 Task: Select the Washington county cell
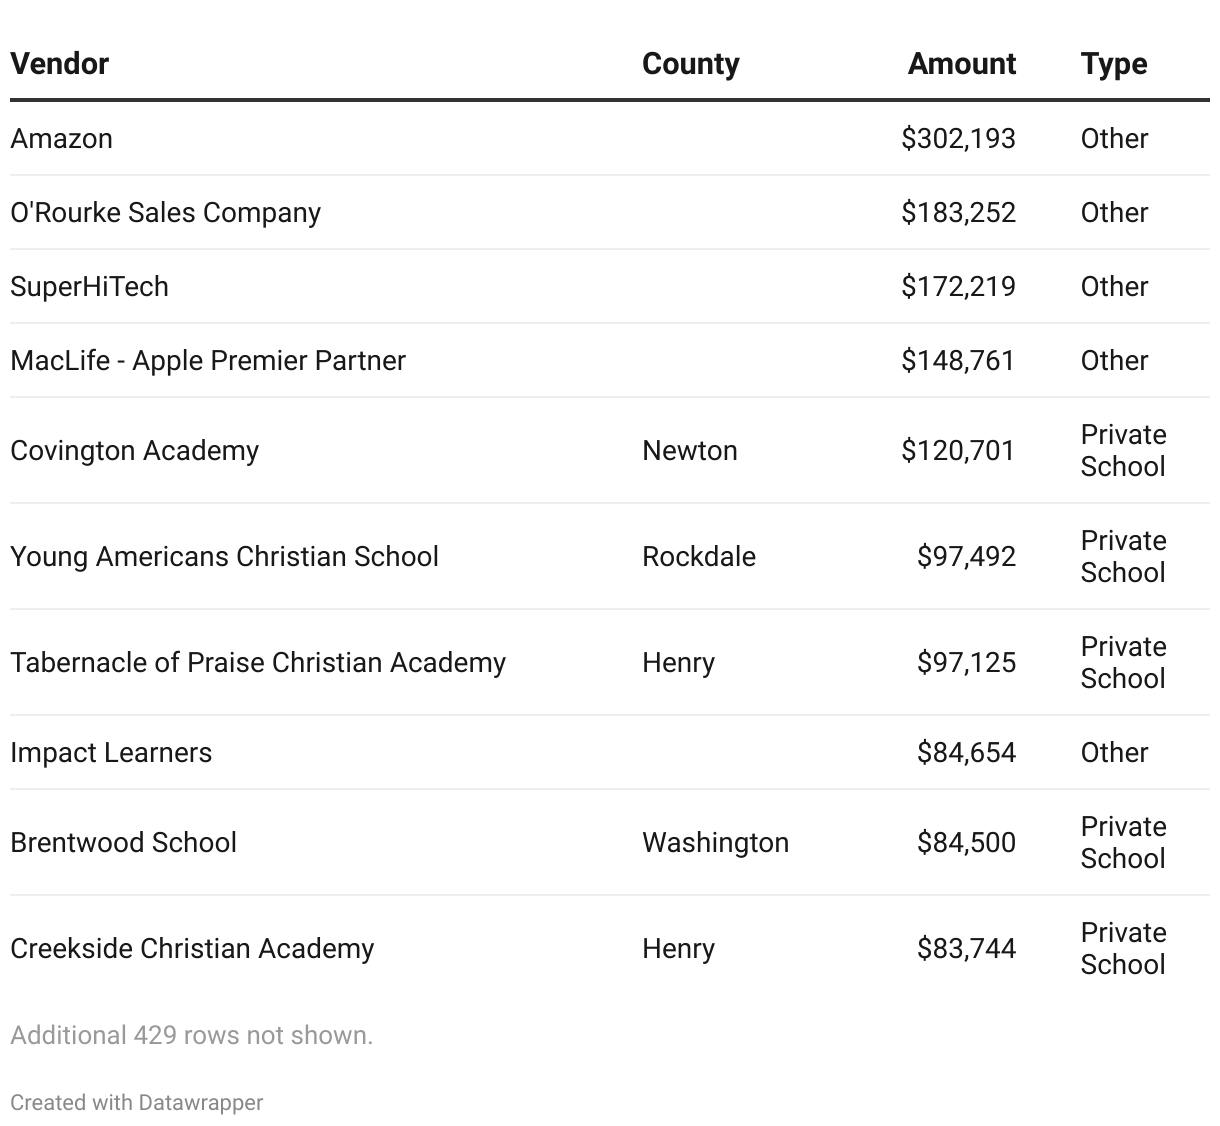[715, 843]
